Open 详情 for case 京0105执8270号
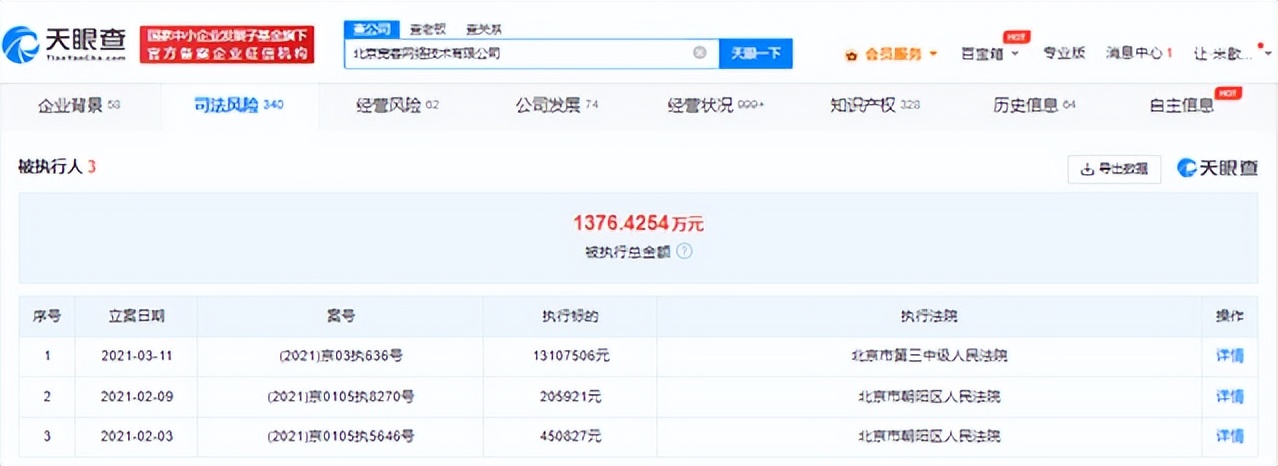The width and height of the screenshot is (1278, 466). coord(1229,396)
